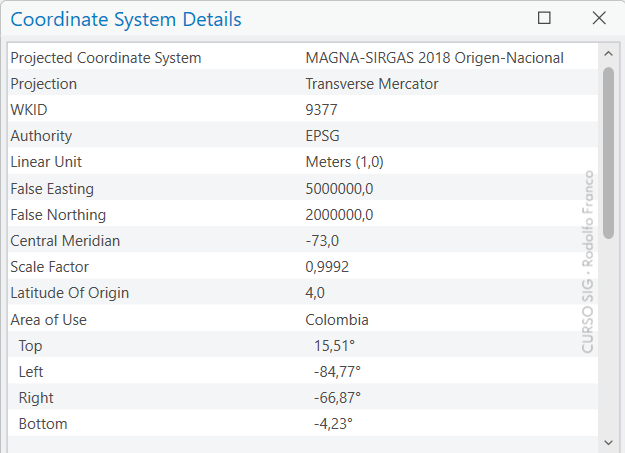625x453 pixels.
Task: Close the Coordinate System Details window
Action: 599,18
